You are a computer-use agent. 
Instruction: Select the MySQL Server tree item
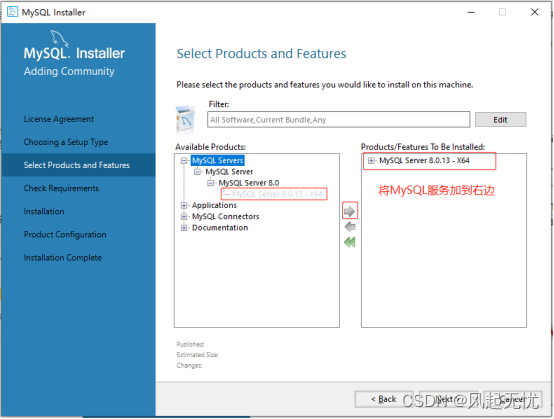pyautogui.click(x=229, y=172)
